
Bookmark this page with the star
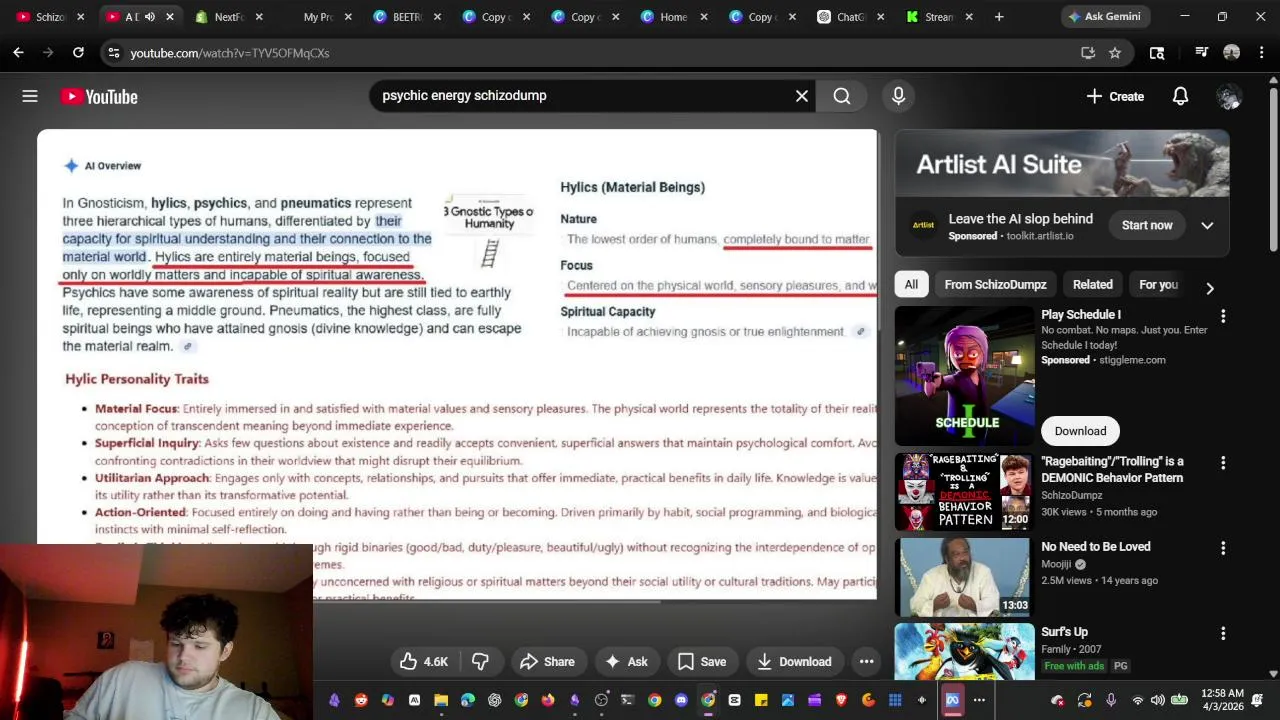[x=1115, y=53]
